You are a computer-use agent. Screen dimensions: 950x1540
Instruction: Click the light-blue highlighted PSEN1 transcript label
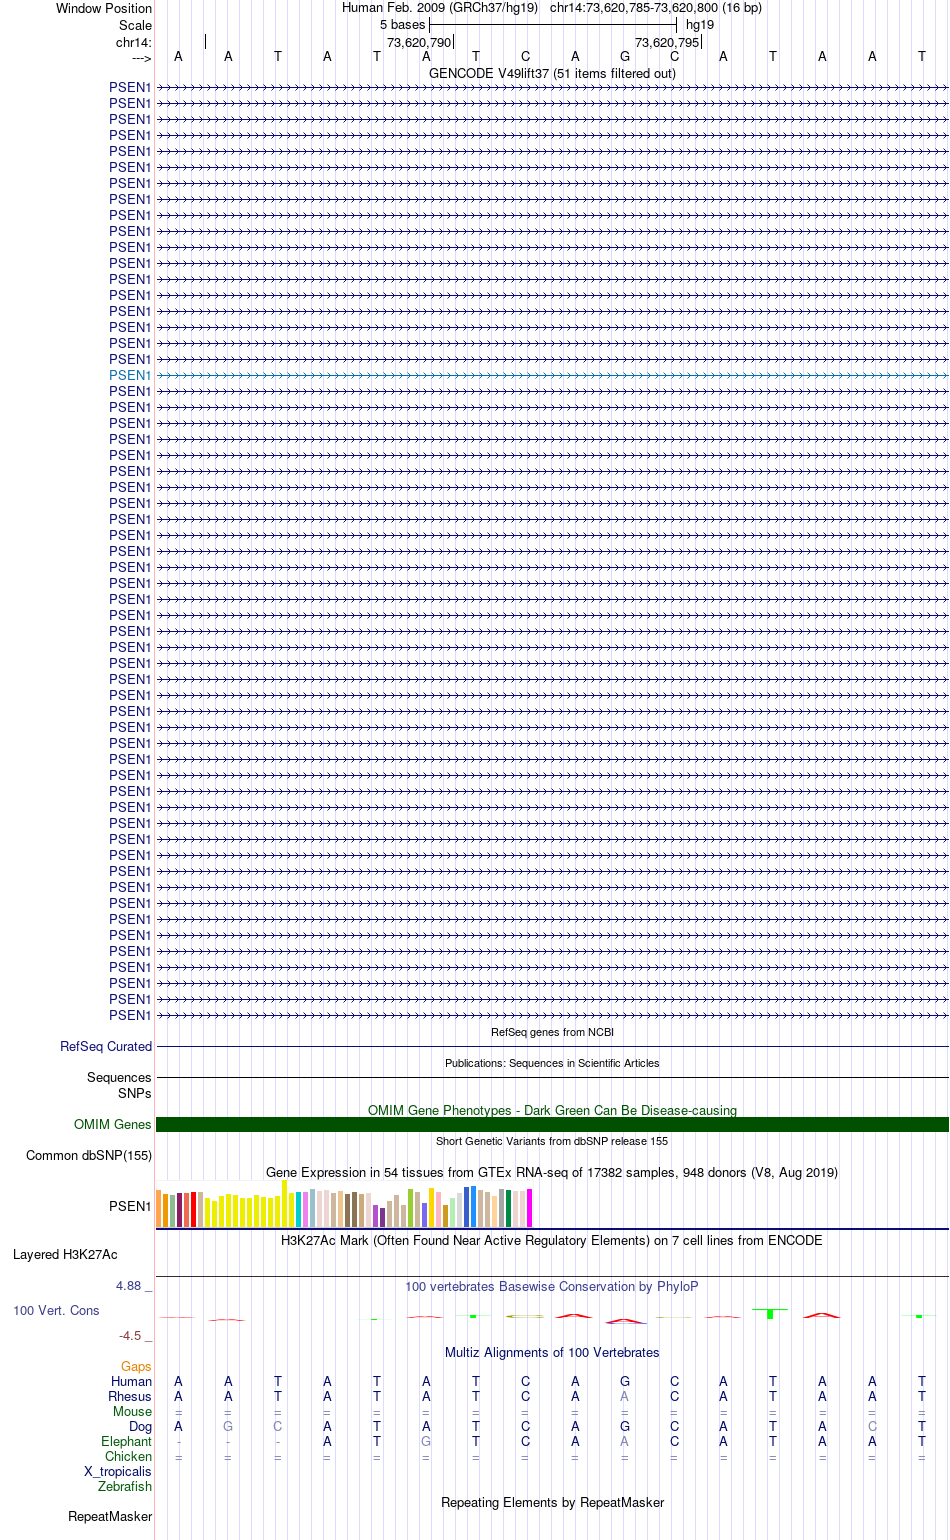tap(130, 375)
